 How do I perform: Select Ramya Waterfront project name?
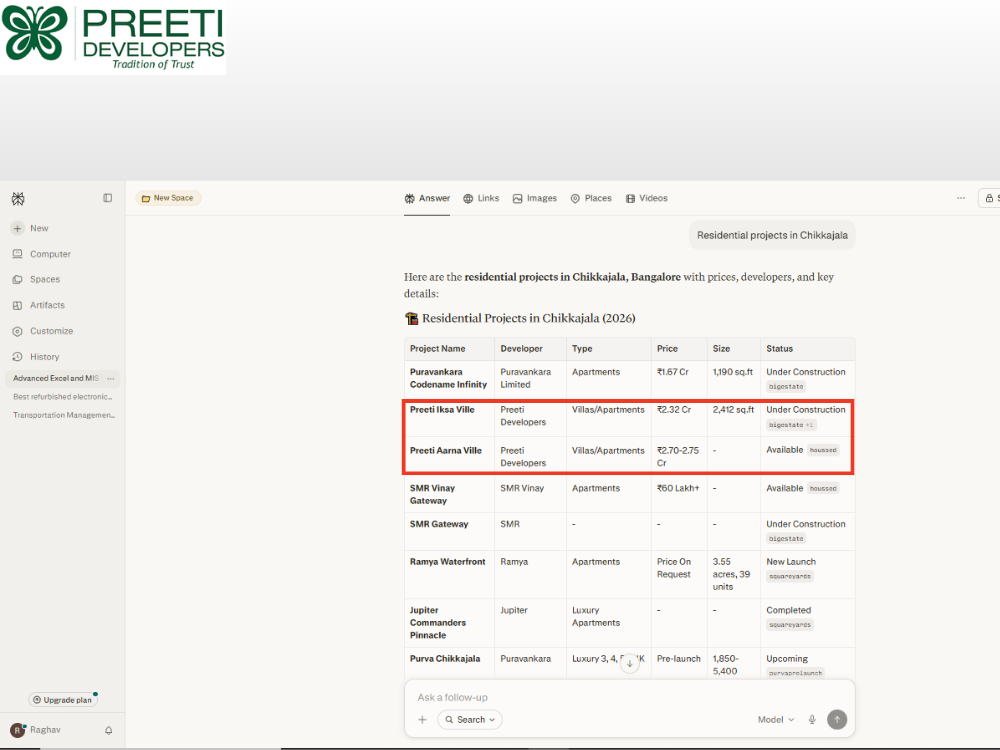pyautogui.click(x=448, y=562)
